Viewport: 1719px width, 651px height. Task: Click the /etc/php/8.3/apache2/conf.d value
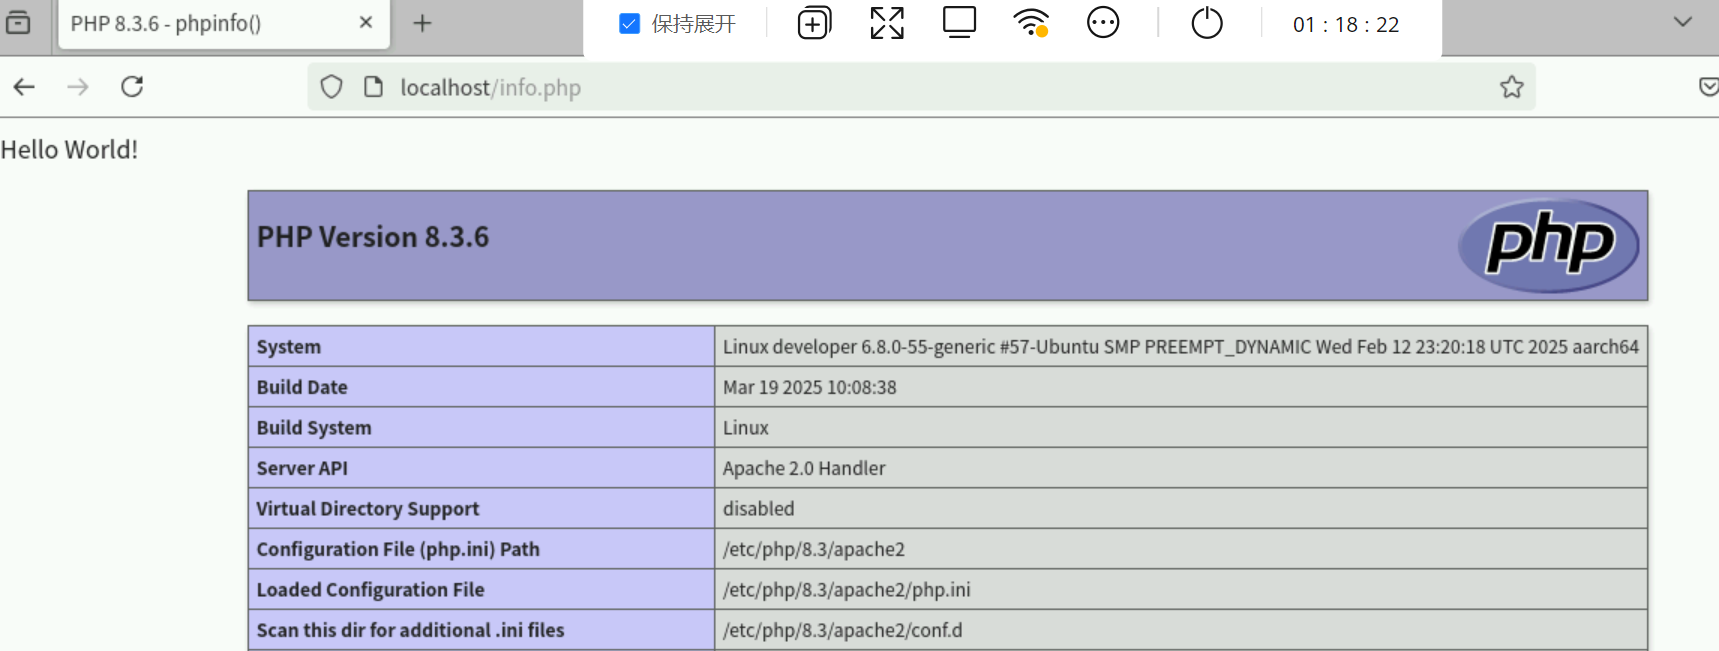843,630
